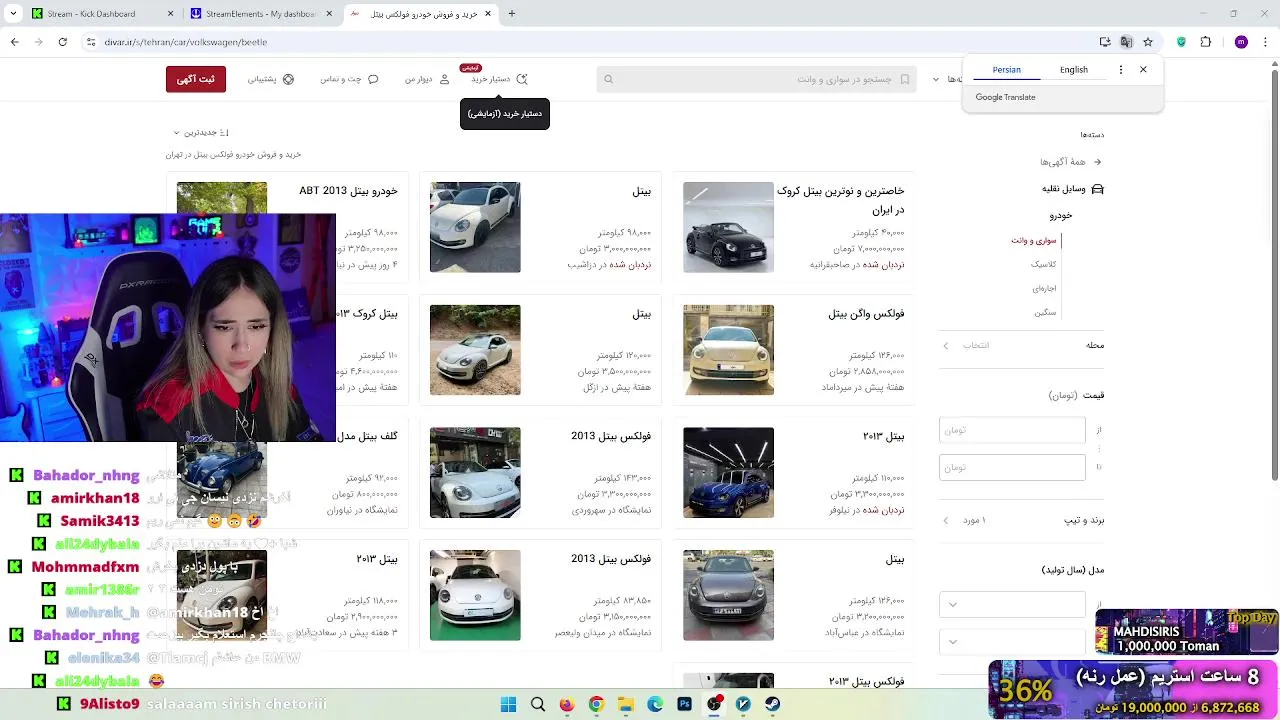Click the vehicles category car icon
The width and height of the screenshot is (1280, 720).
[1097, 189]
